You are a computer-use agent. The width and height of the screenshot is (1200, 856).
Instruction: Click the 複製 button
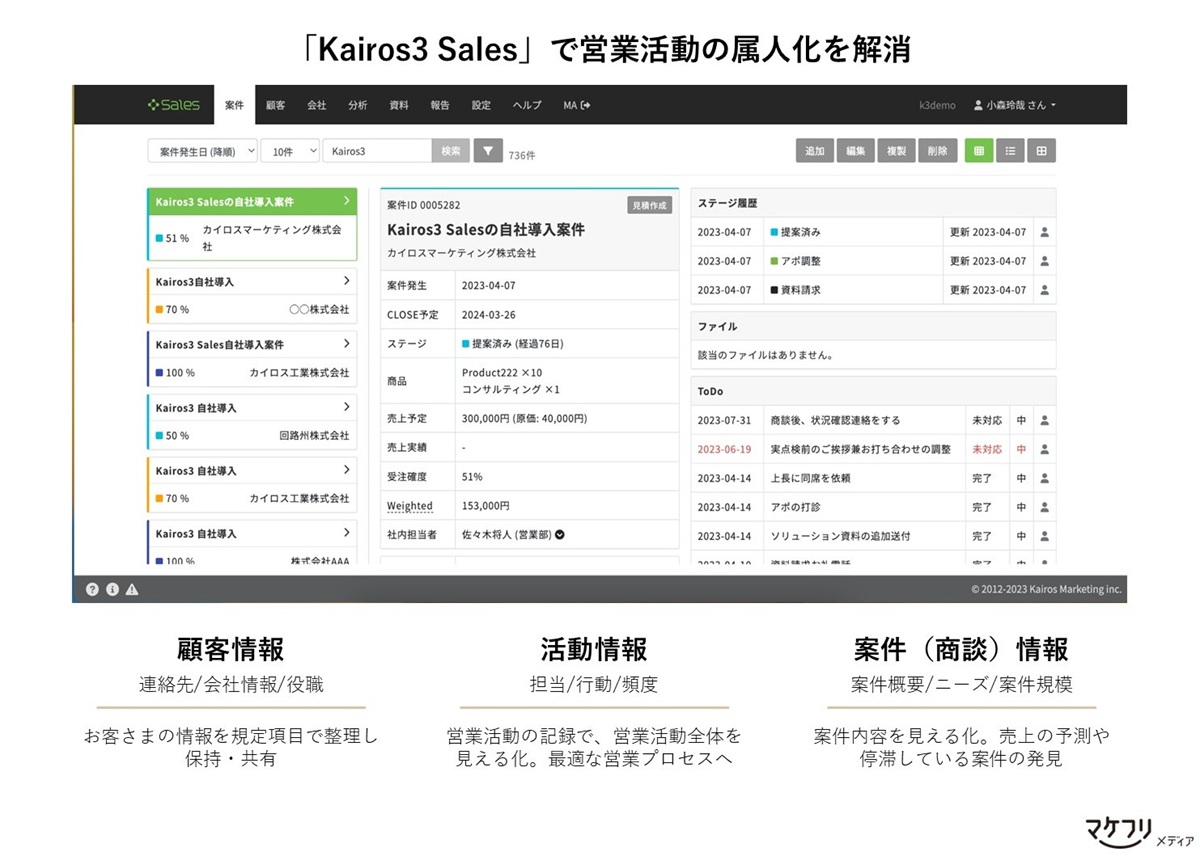click(x=896, y=151)
